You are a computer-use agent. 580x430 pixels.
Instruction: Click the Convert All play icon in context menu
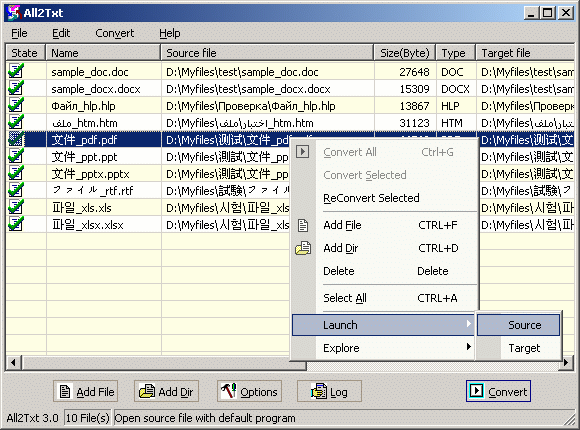pos(303,152)
